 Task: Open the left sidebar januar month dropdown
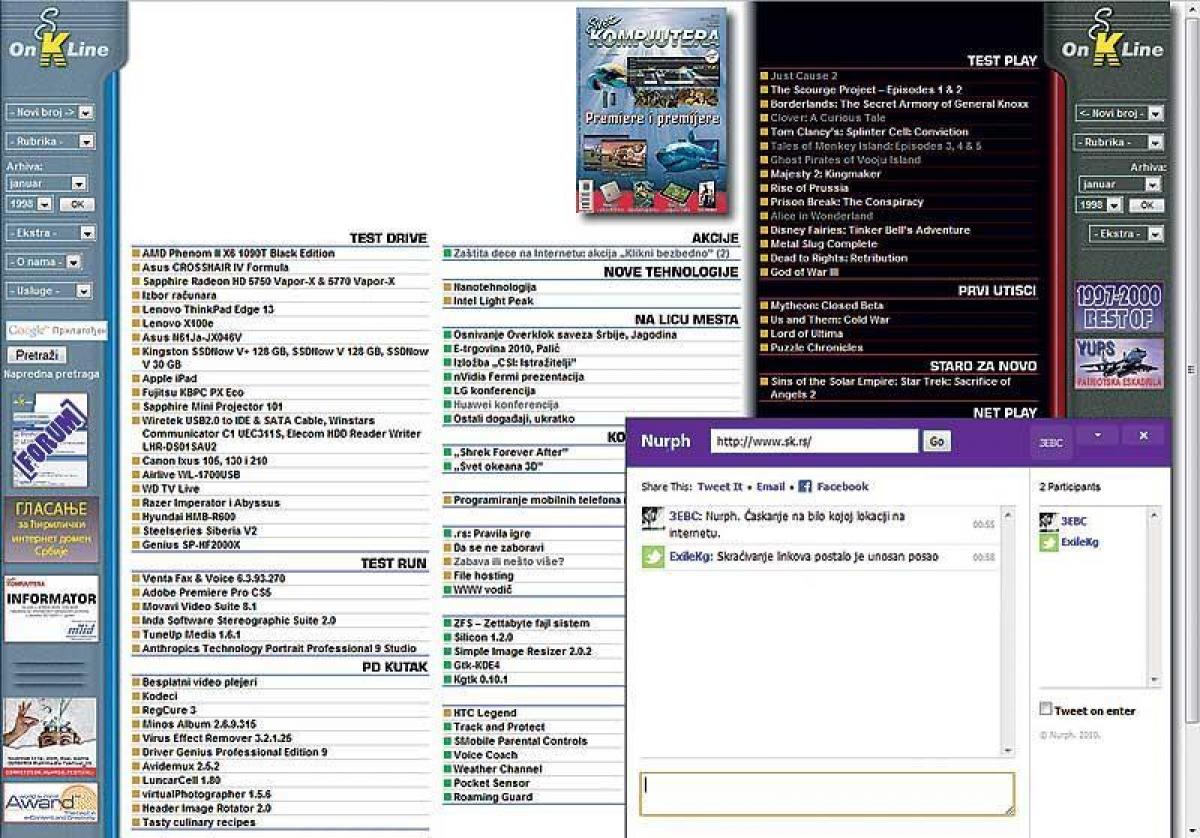tap(46, 184)
